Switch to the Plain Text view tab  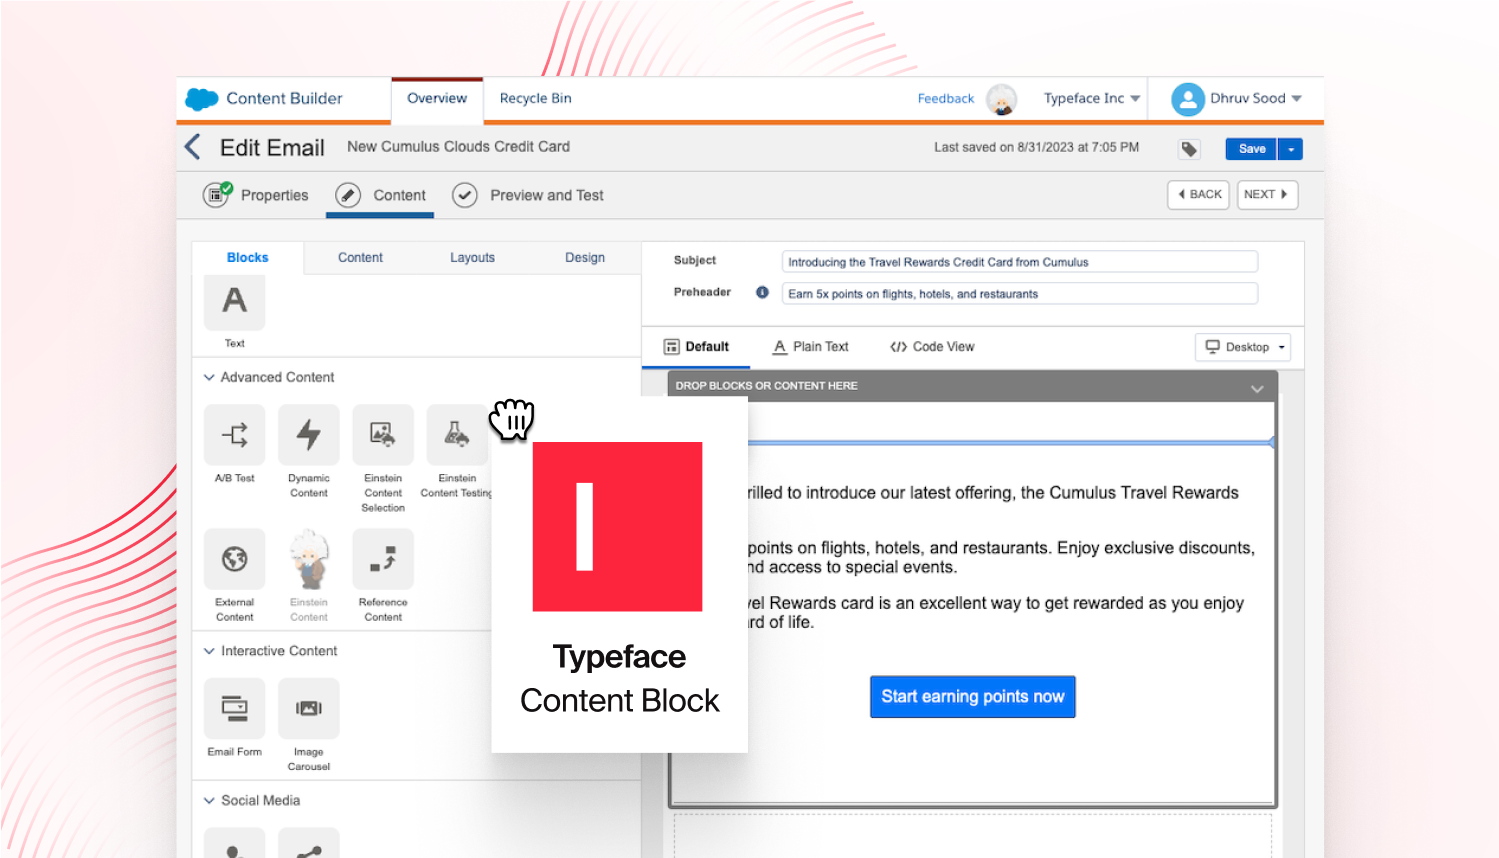[x=810, y=346]
